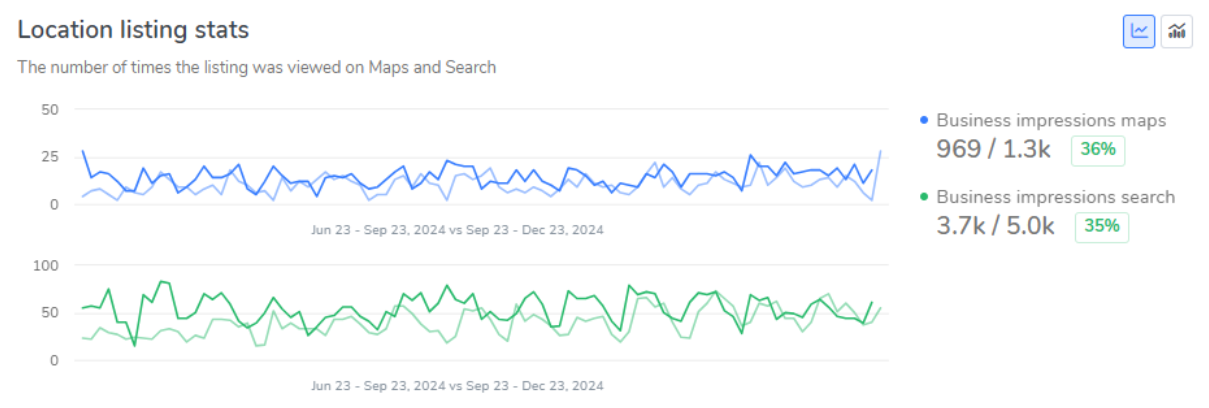Click the 50 label on the maps chart

50,109
